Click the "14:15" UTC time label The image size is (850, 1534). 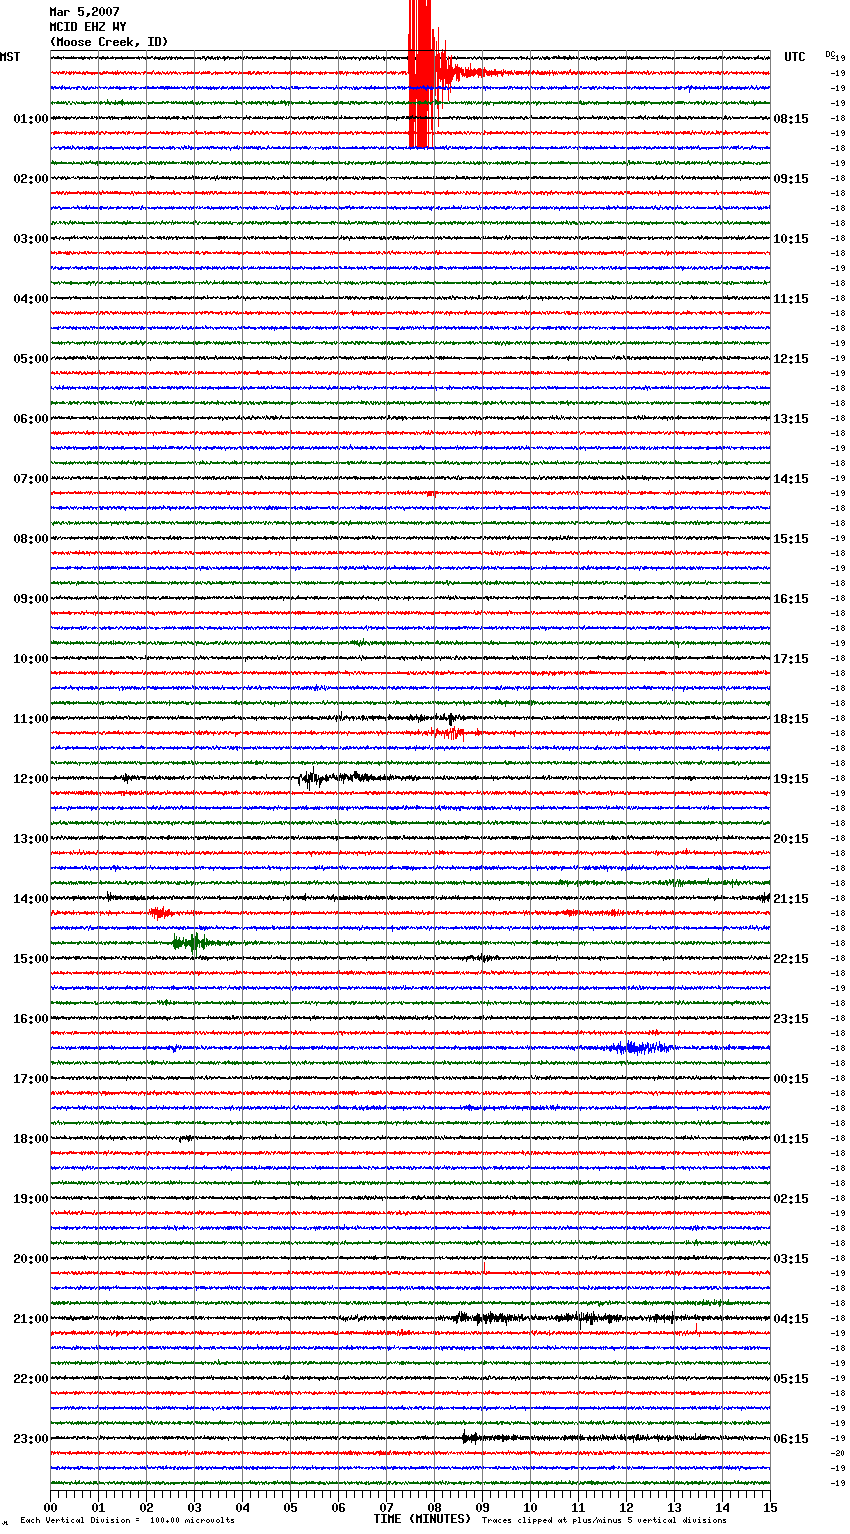[791, 479]
